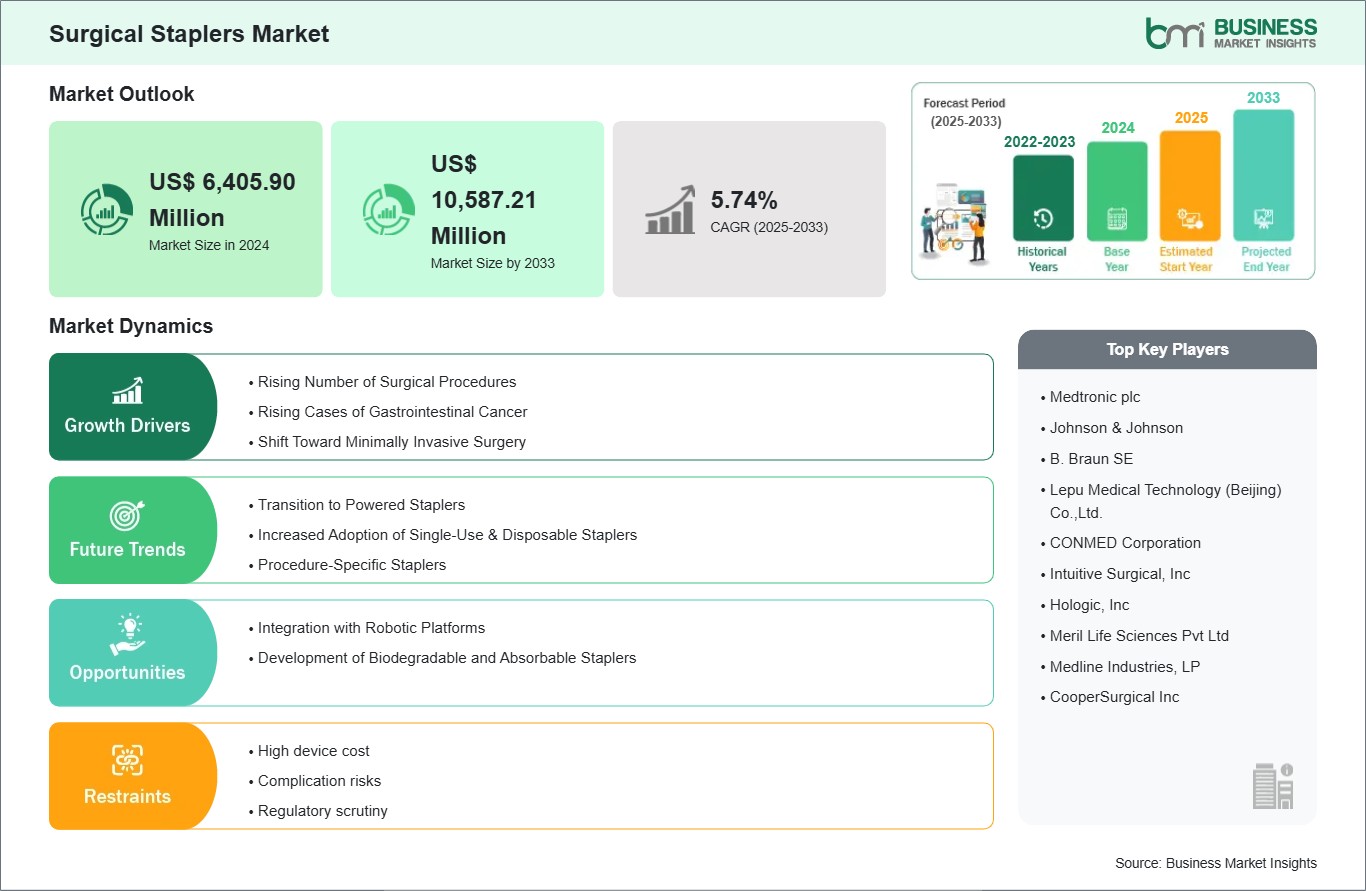1366x891 pixels.
Task: Click the teal 2033 Projected End Year bar
Action: coord(1263,175)
